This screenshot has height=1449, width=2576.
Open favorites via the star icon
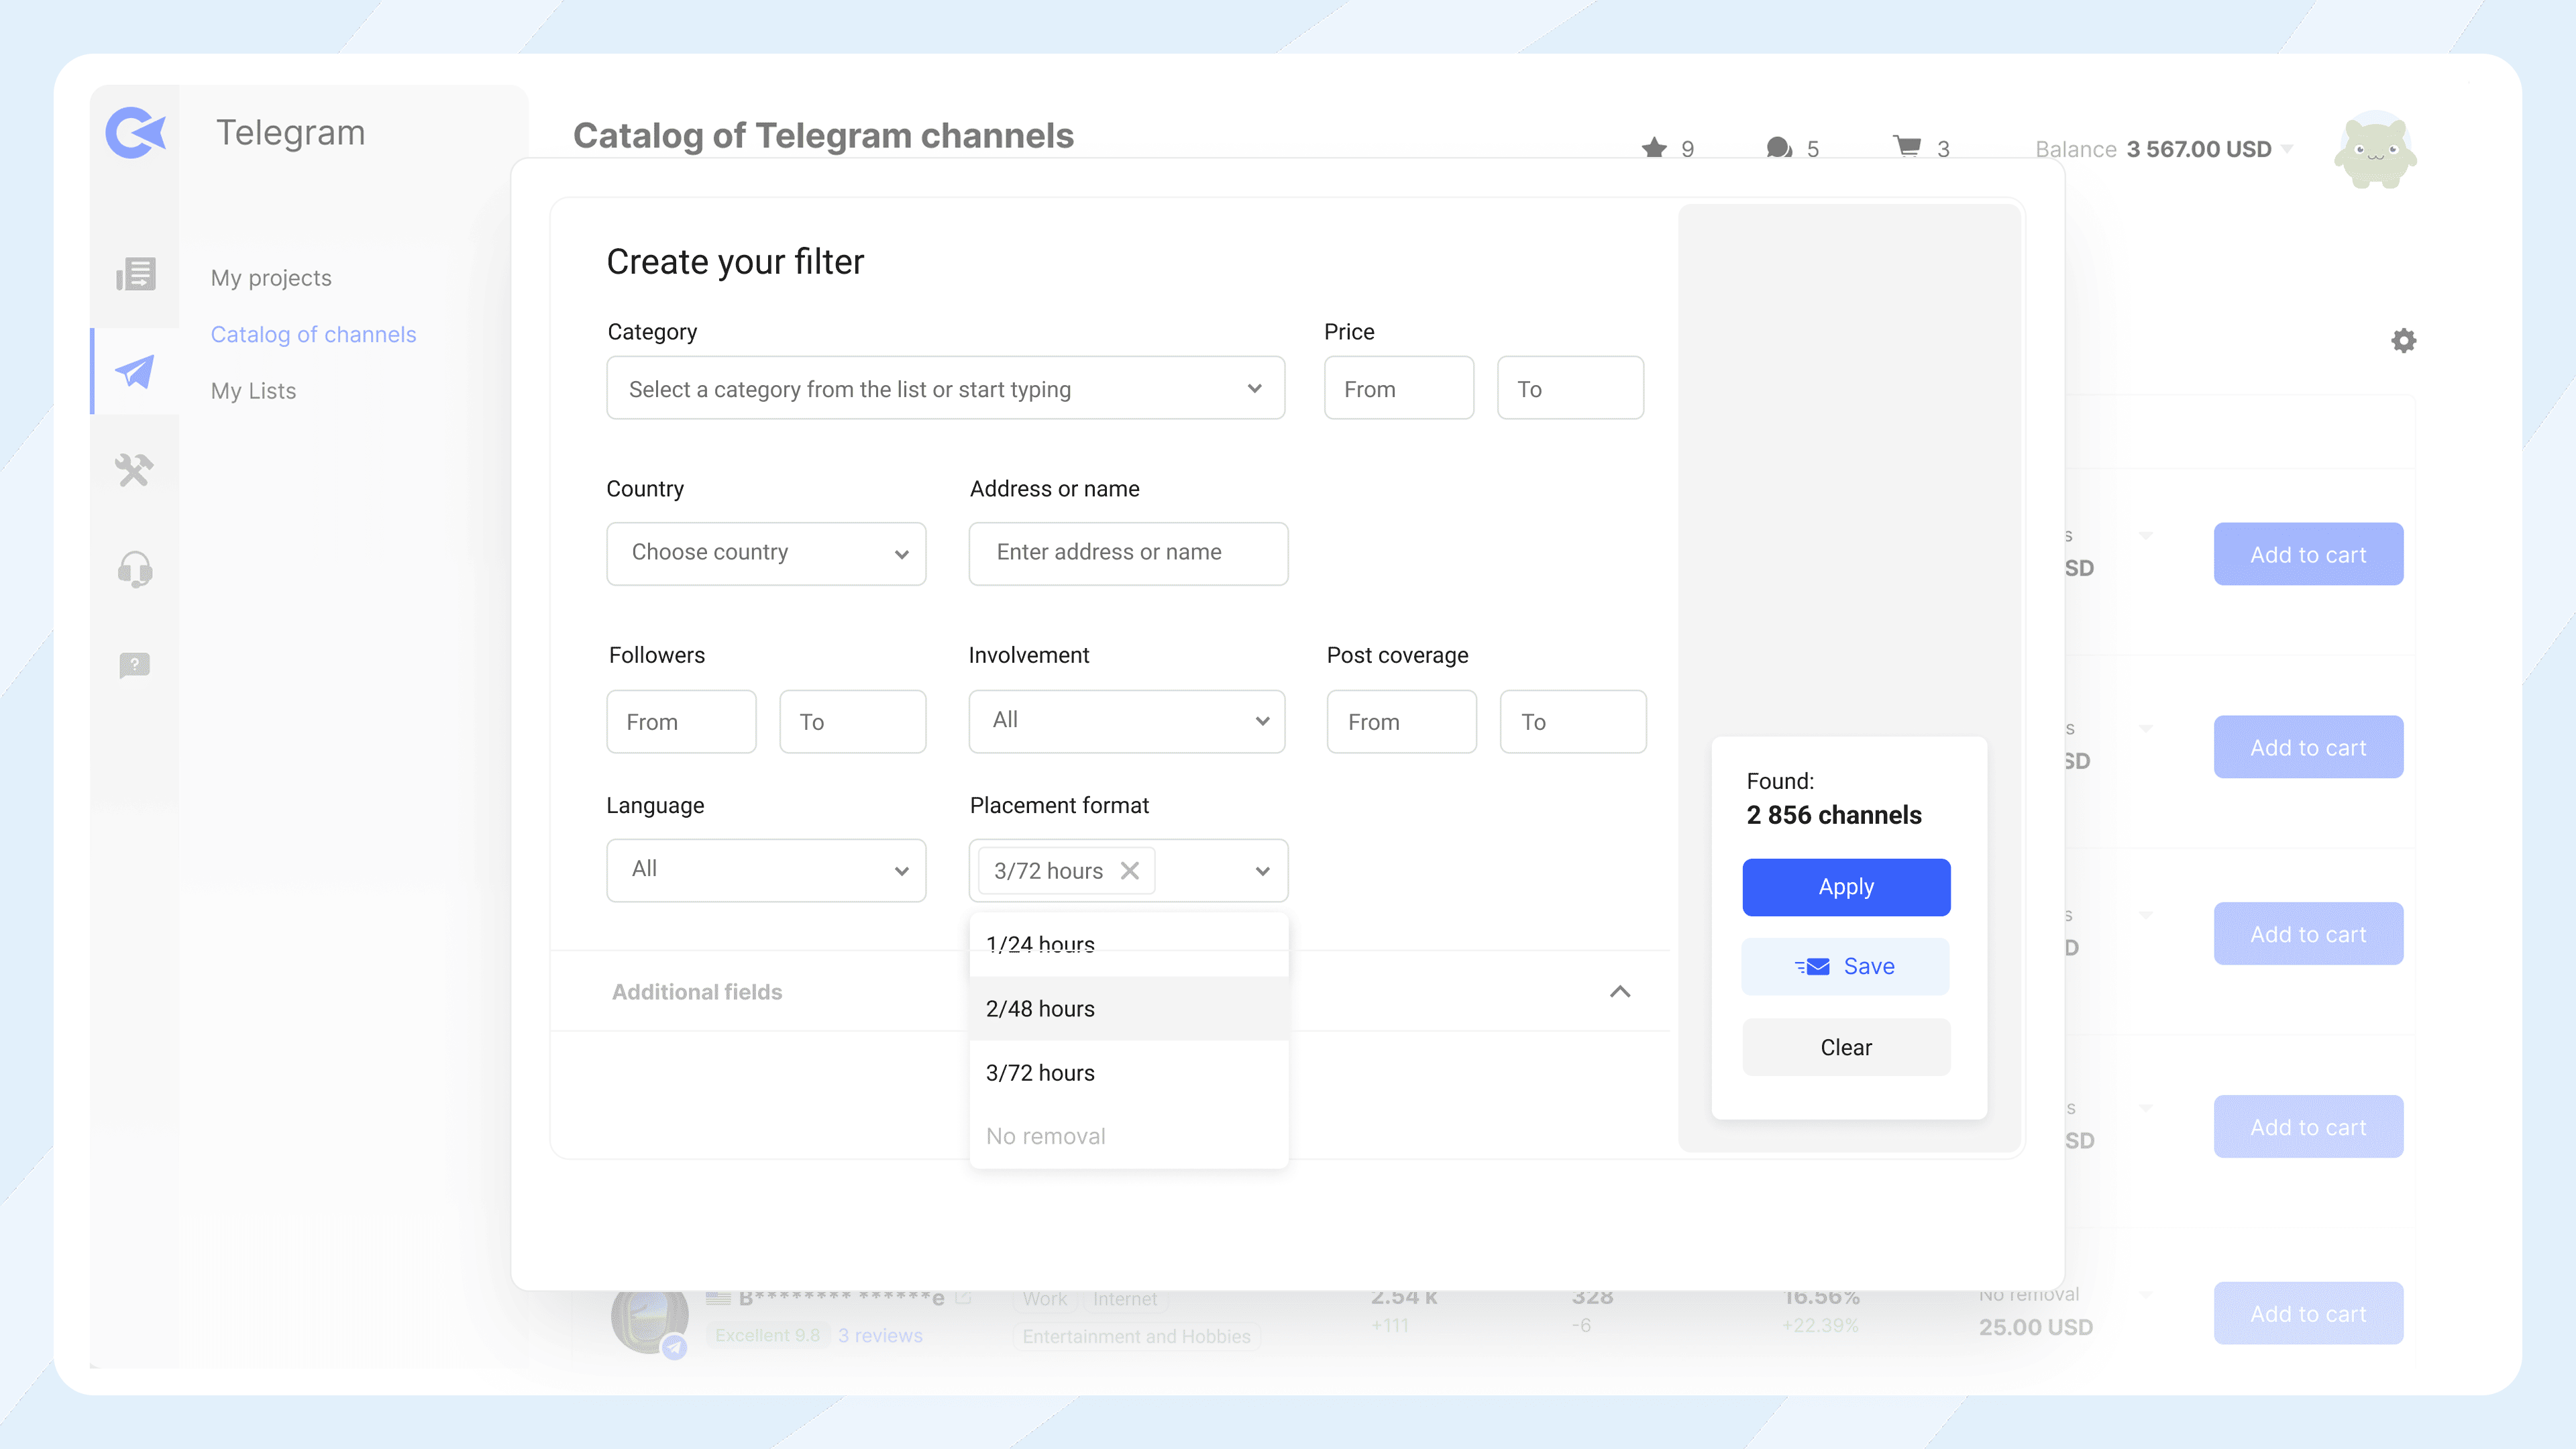(1654, 147)
